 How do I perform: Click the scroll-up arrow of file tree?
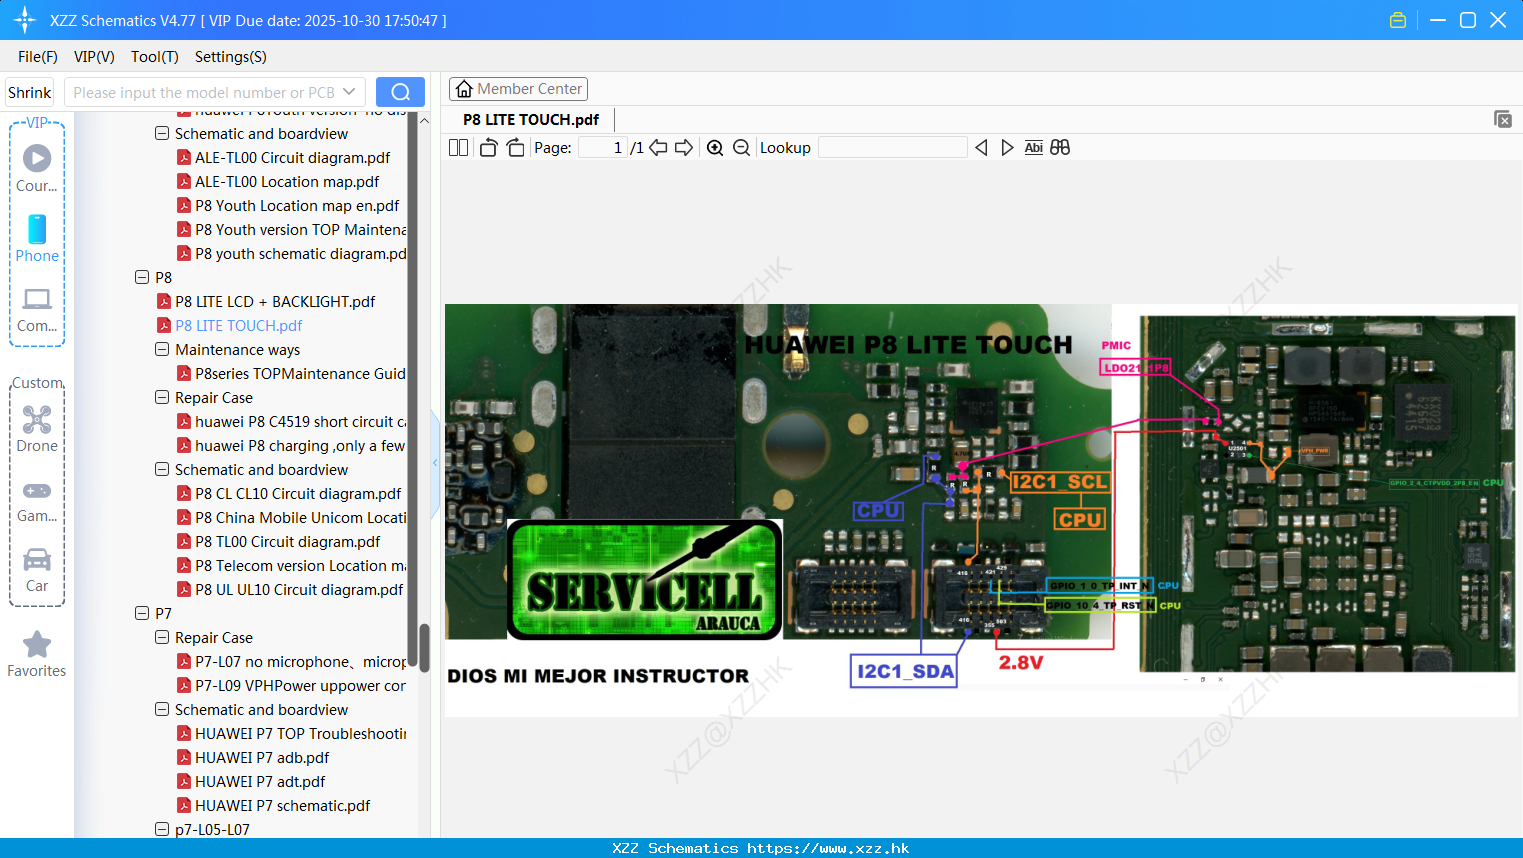[424, 120]
